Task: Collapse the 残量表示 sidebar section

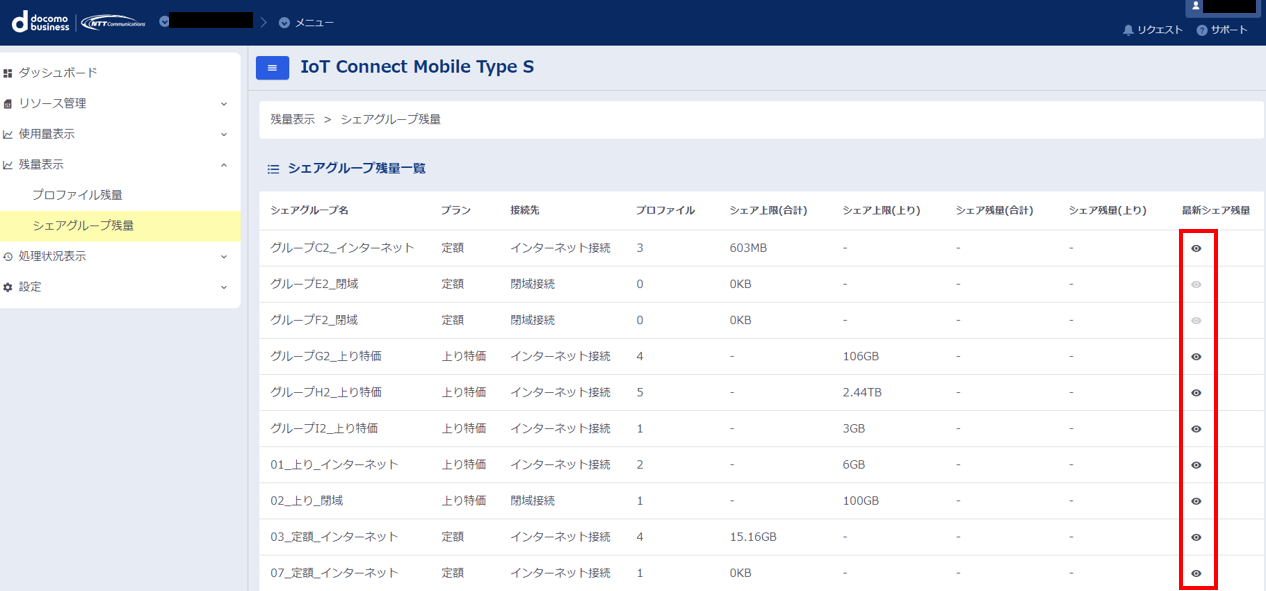Action: [x=120, y=164]
